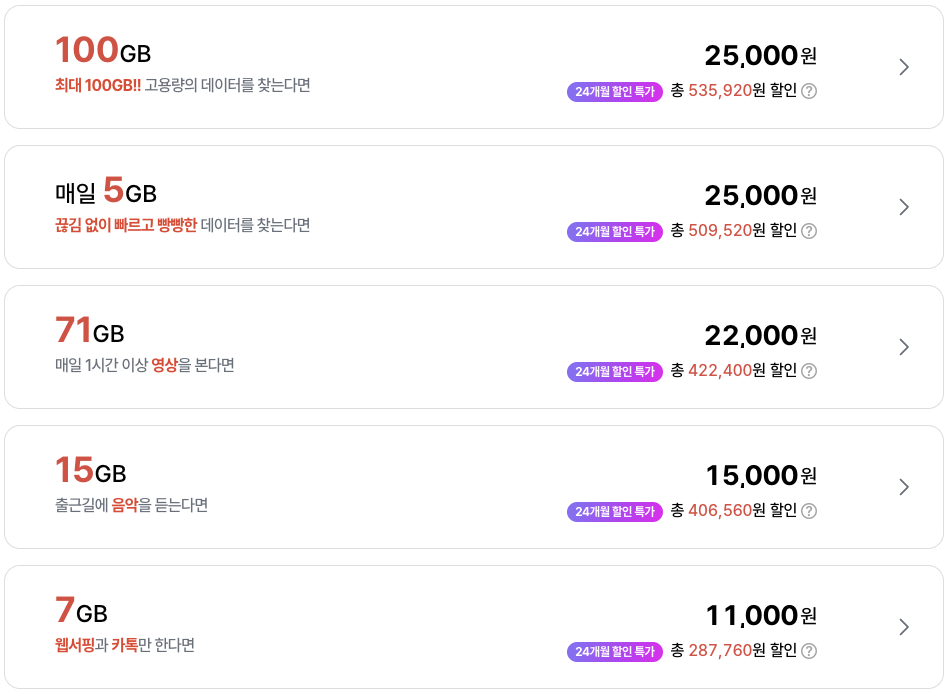
Task: Click the help icon next to 100GB plan discount
Action: [x=809, y=91]
